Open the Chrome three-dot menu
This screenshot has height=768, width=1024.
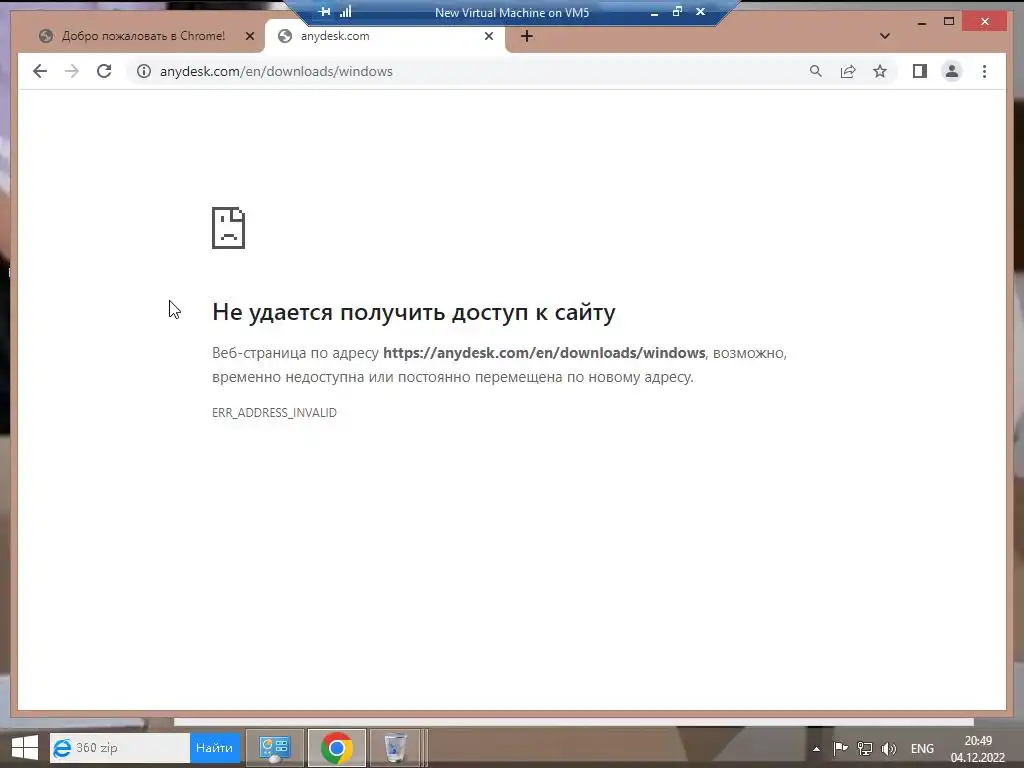[984, 71]
